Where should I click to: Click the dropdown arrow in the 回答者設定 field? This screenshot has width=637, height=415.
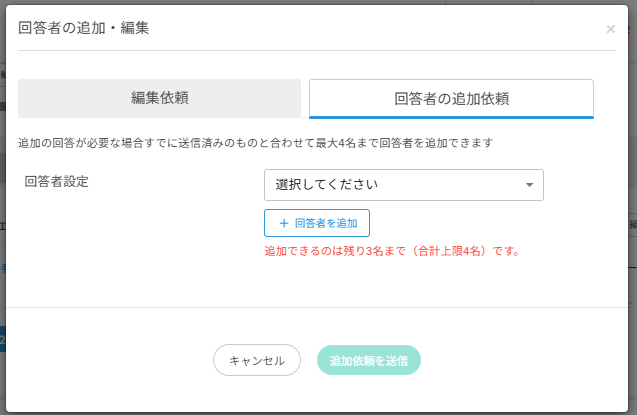[529, 185]
